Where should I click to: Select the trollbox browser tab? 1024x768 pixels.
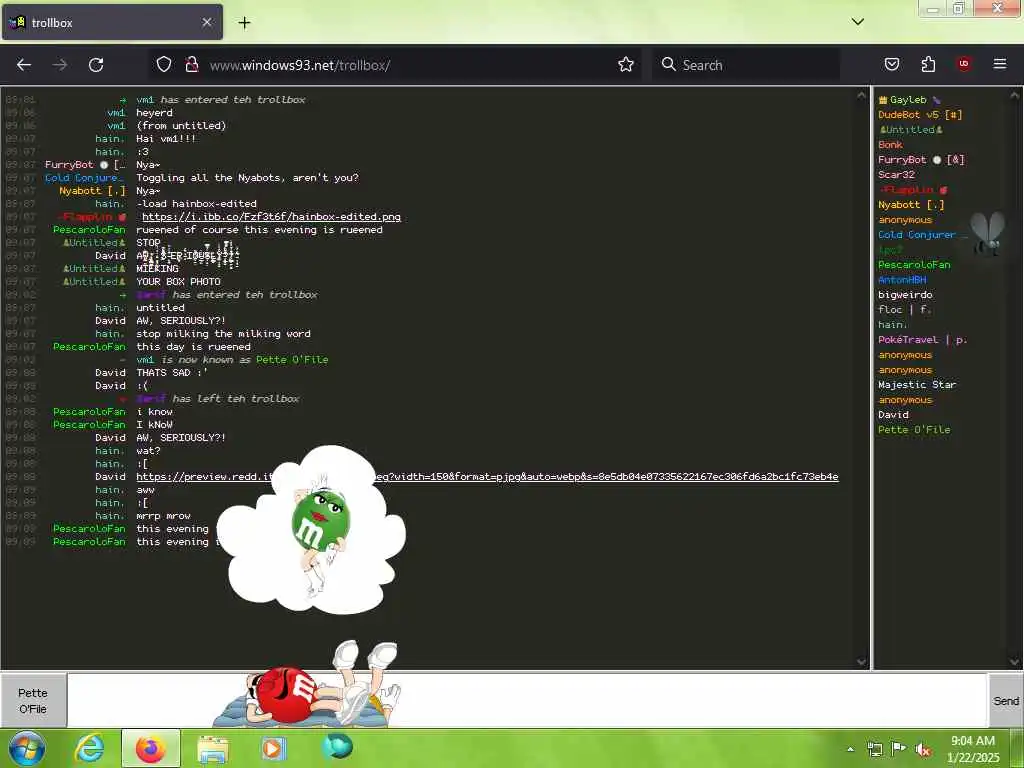coord(112,22)
